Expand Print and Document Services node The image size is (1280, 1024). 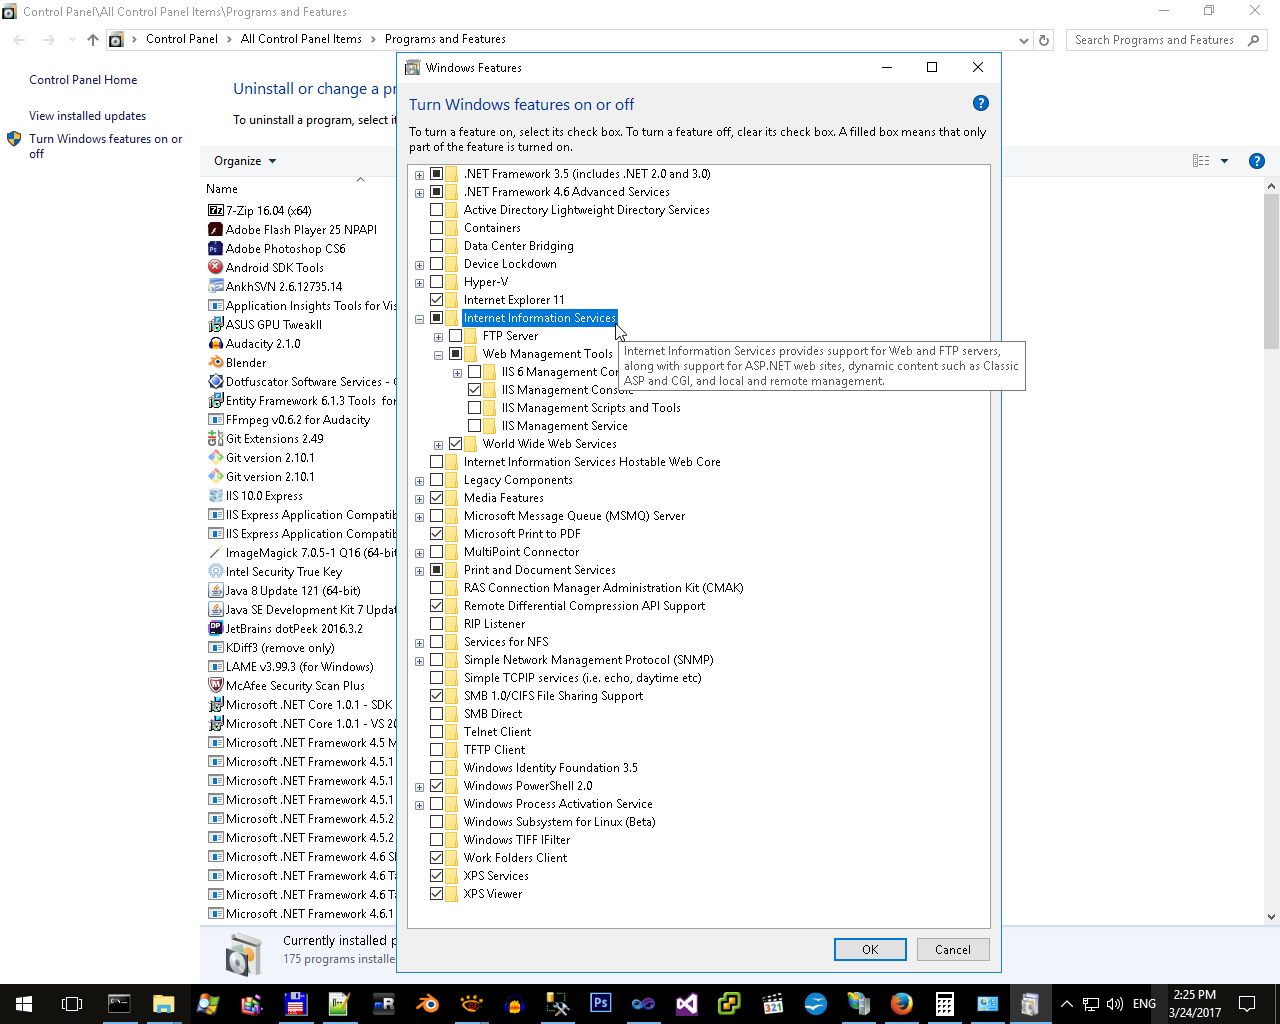point(420,571)
